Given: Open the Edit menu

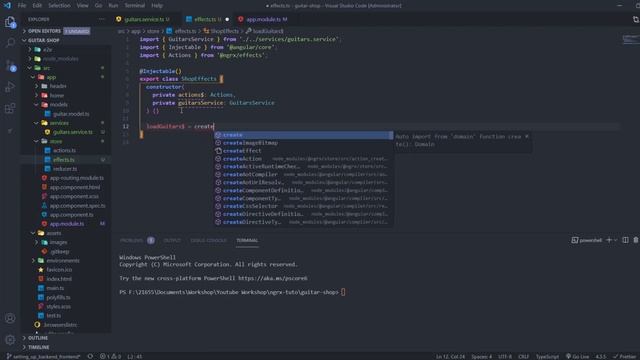Looking at the screenshot, I should click(x=37, y=6).
